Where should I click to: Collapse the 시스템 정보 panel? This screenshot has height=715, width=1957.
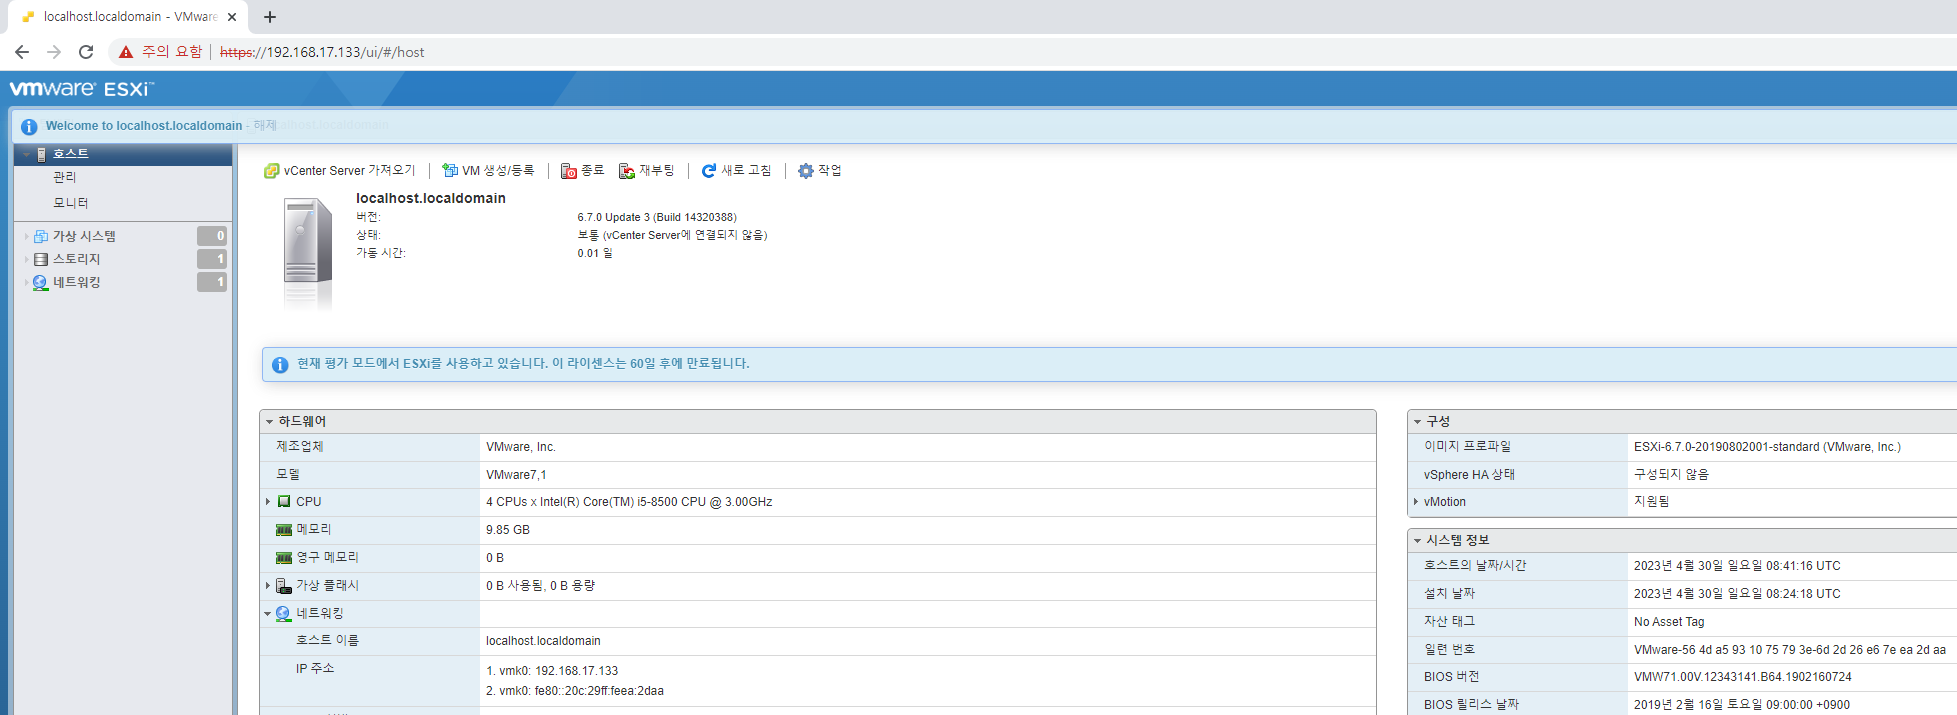[x=1417, y=540]
